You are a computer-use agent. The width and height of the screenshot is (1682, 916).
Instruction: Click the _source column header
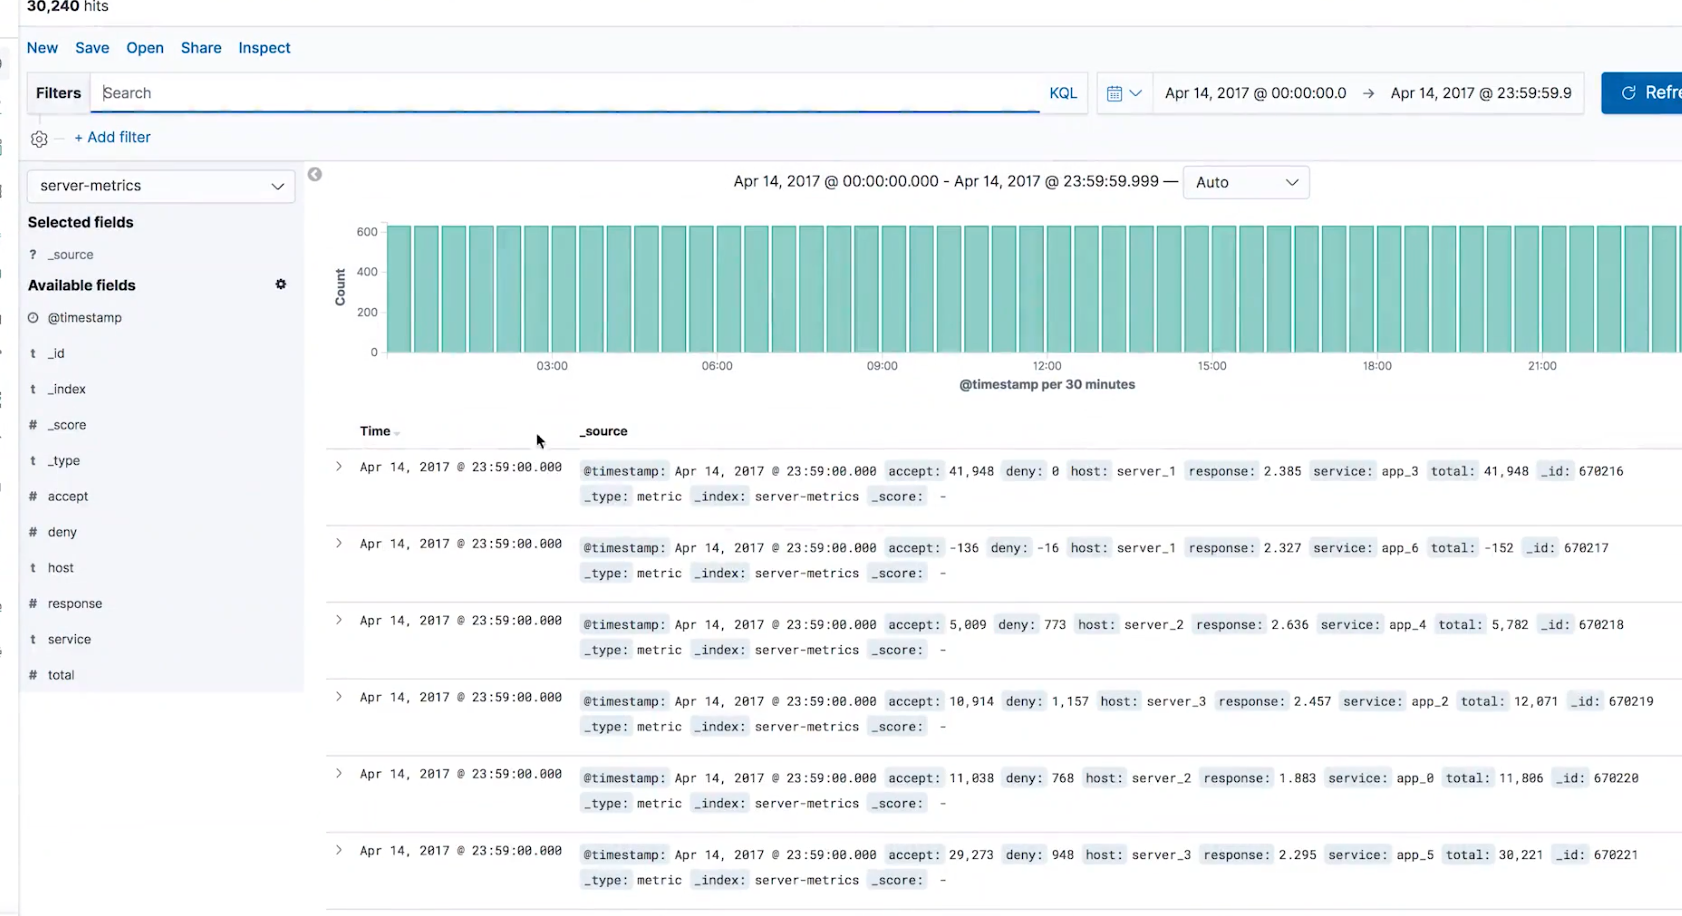pos(604,432)
